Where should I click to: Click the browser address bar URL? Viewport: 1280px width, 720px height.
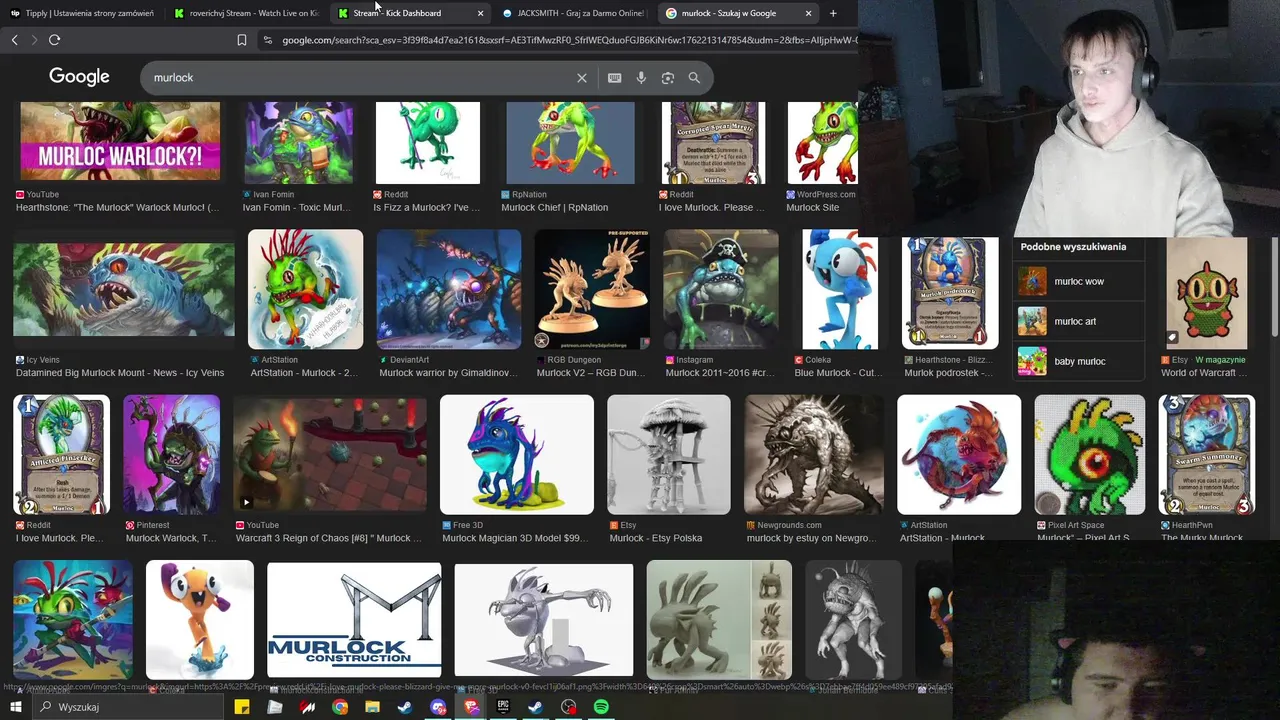coord(568,40)
